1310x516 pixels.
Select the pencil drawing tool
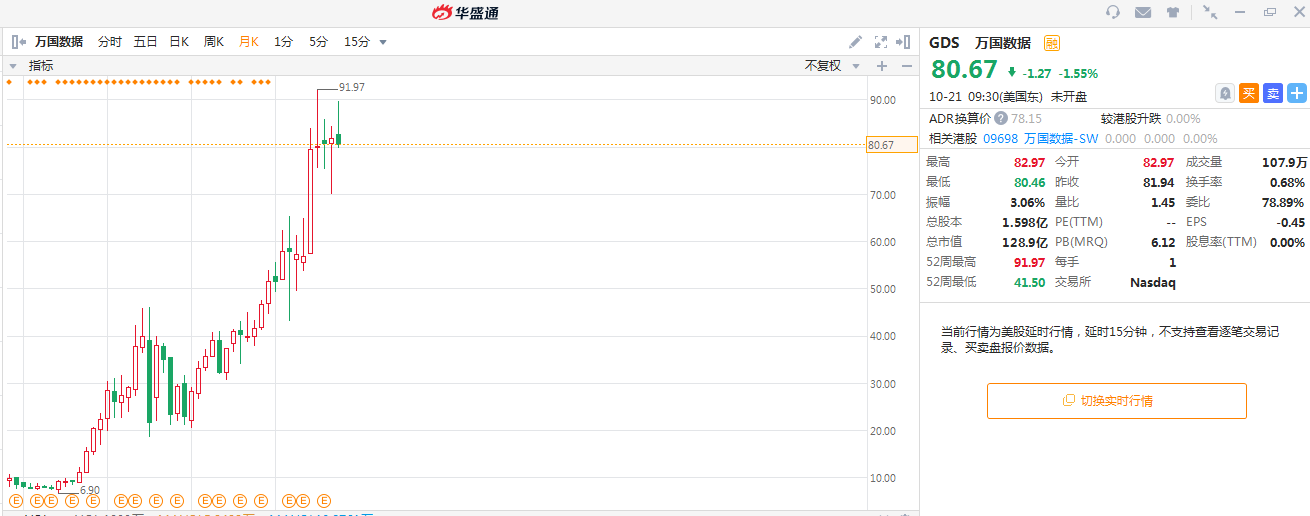(x=855, y=42)
